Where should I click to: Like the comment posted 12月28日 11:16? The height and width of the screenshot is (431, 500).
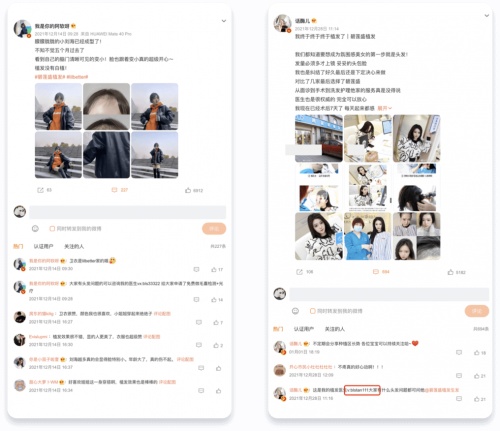tap(477, 399)
